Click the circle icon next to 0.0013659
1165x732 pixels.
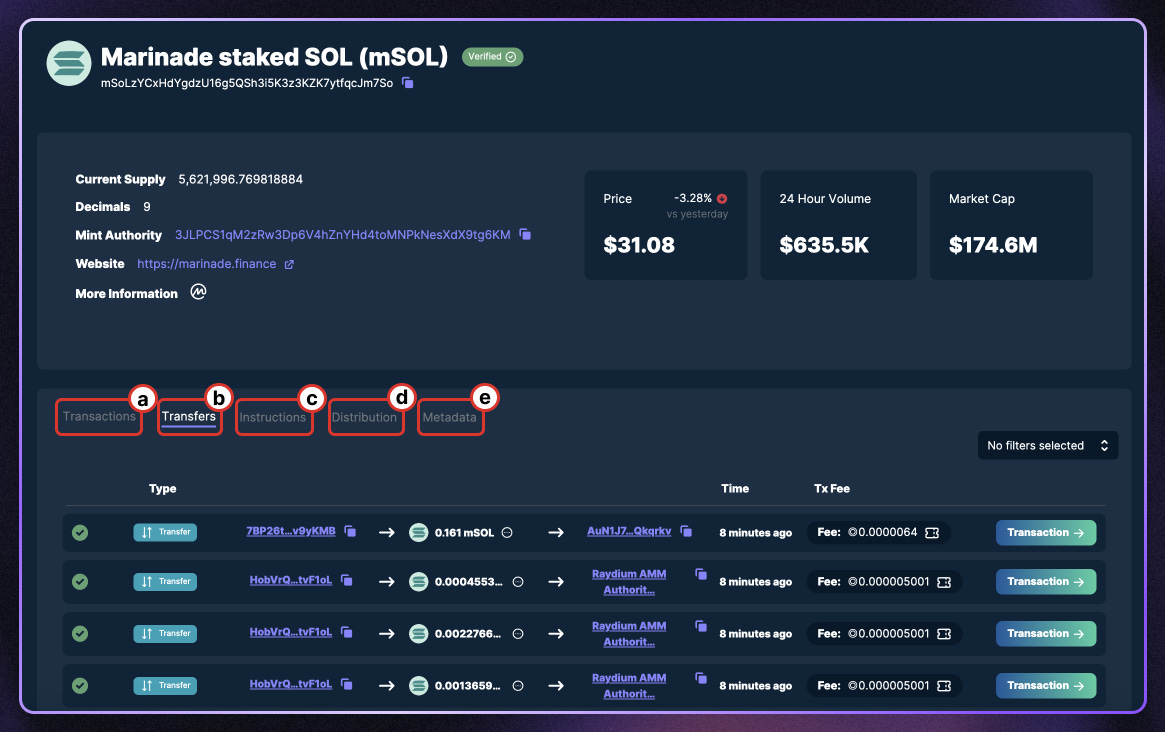click(x=518, y=686)
